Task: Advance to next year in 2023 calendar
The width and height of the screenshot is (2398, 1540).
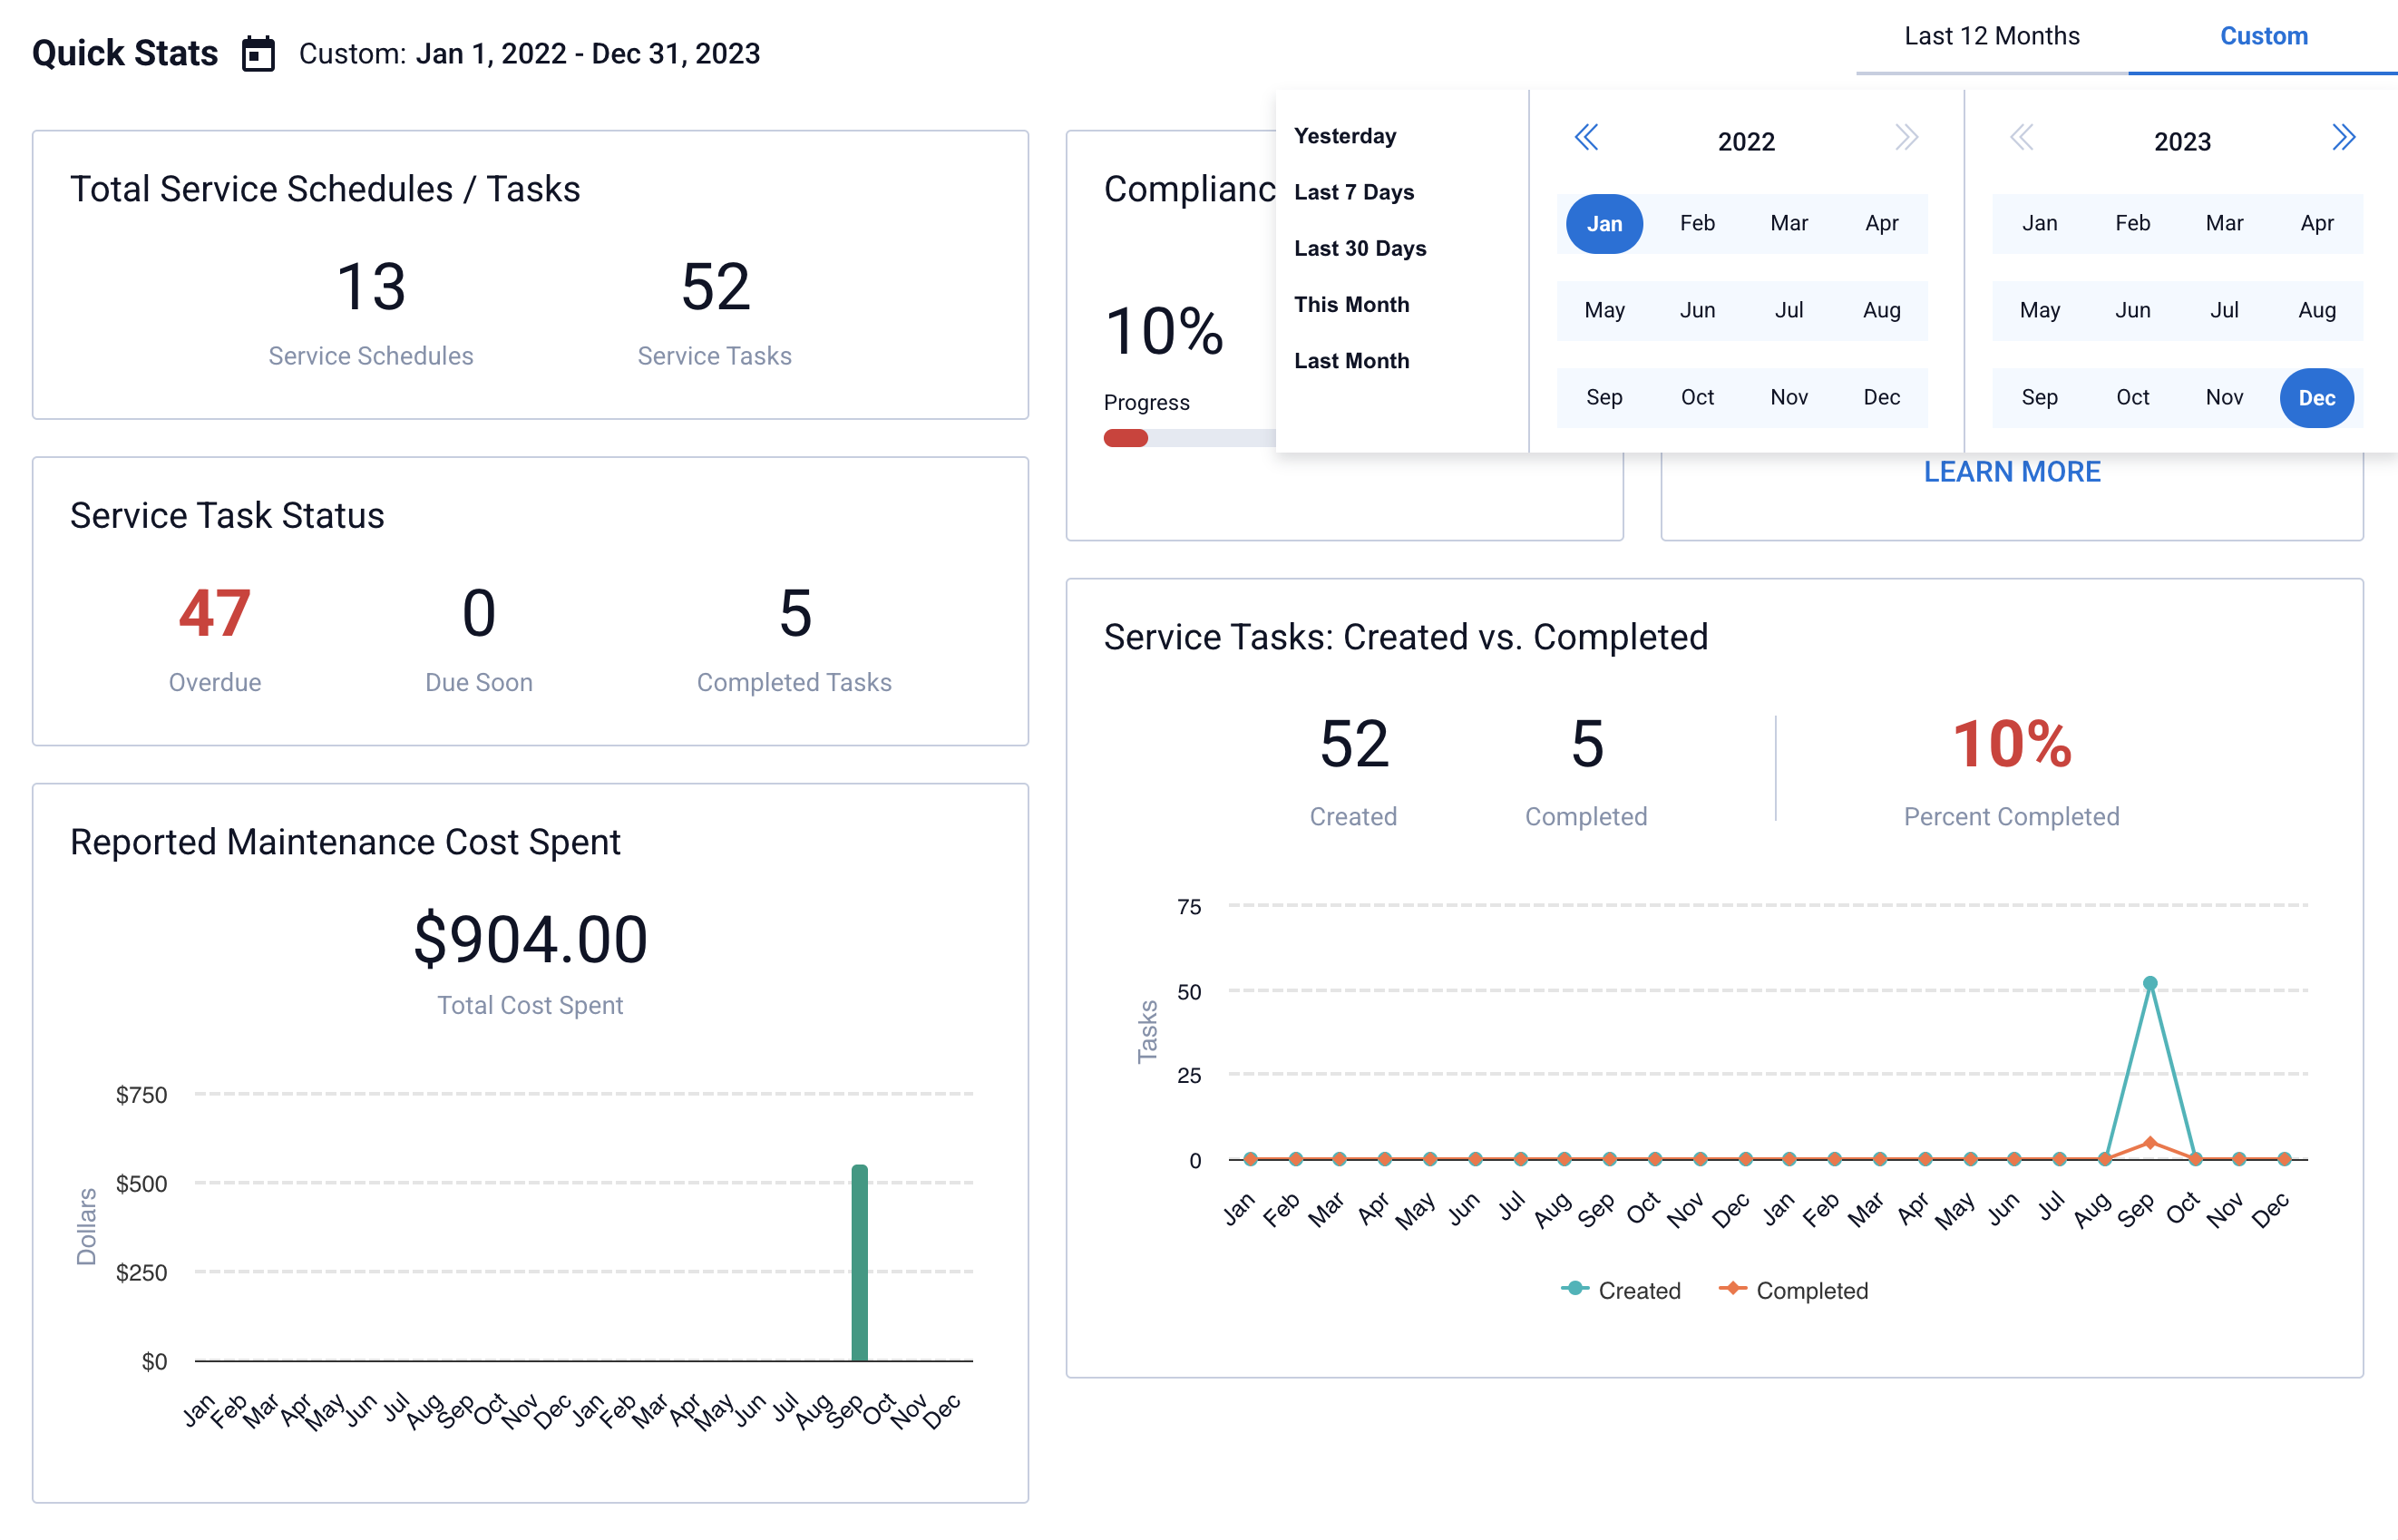Action: (x=2343, y=137)
